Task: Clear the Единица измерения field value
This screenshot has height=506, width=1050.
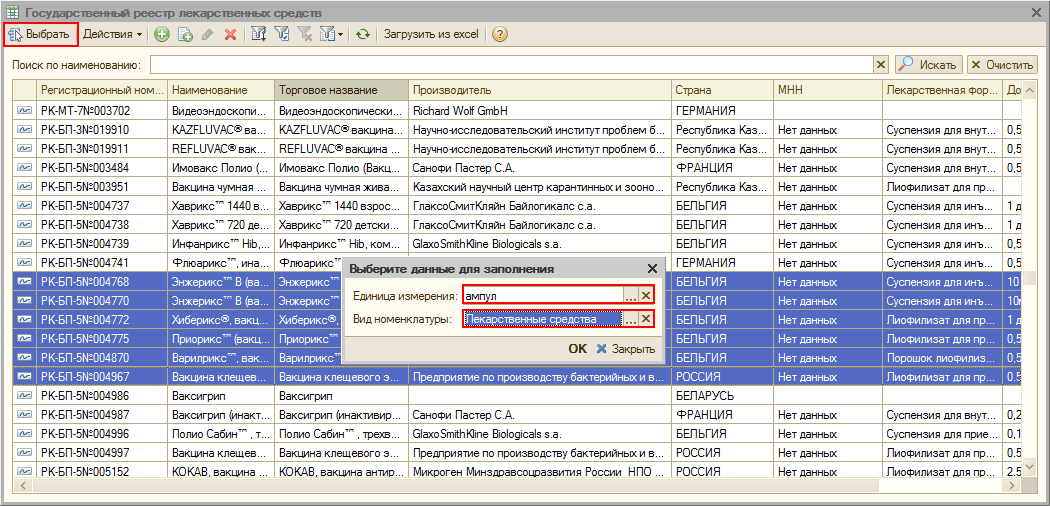Action: [646, 295]
